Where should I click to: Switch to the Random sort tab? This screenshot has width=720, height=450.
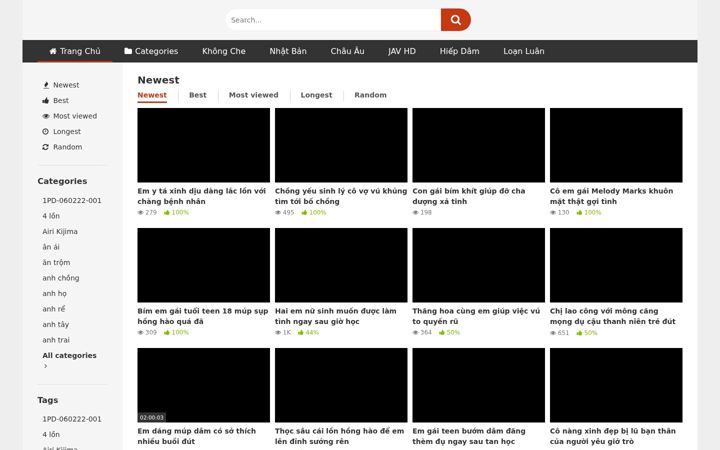point(371,95)
